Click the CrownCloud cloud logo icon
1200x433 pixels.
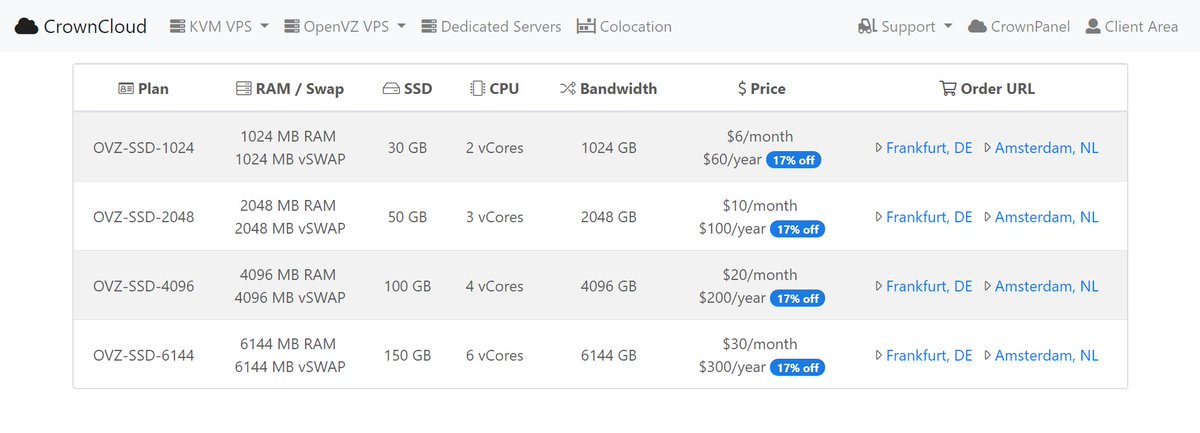tap(27, 26)
